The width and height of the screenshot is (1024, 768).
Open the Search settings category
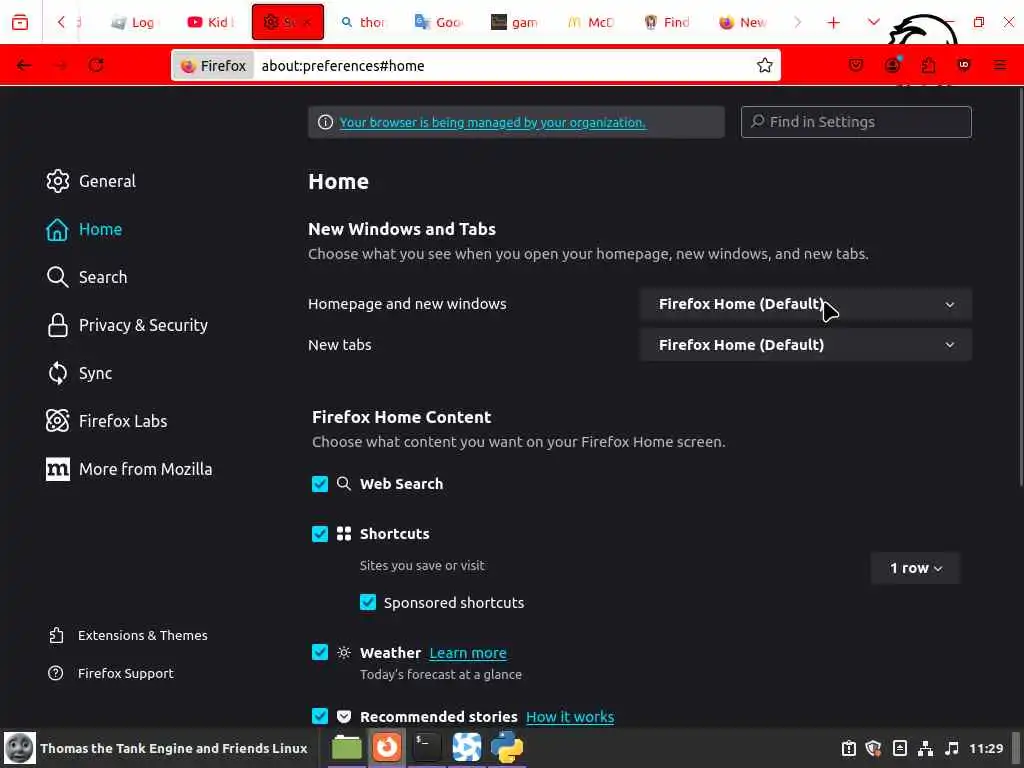tap(87, 277)
